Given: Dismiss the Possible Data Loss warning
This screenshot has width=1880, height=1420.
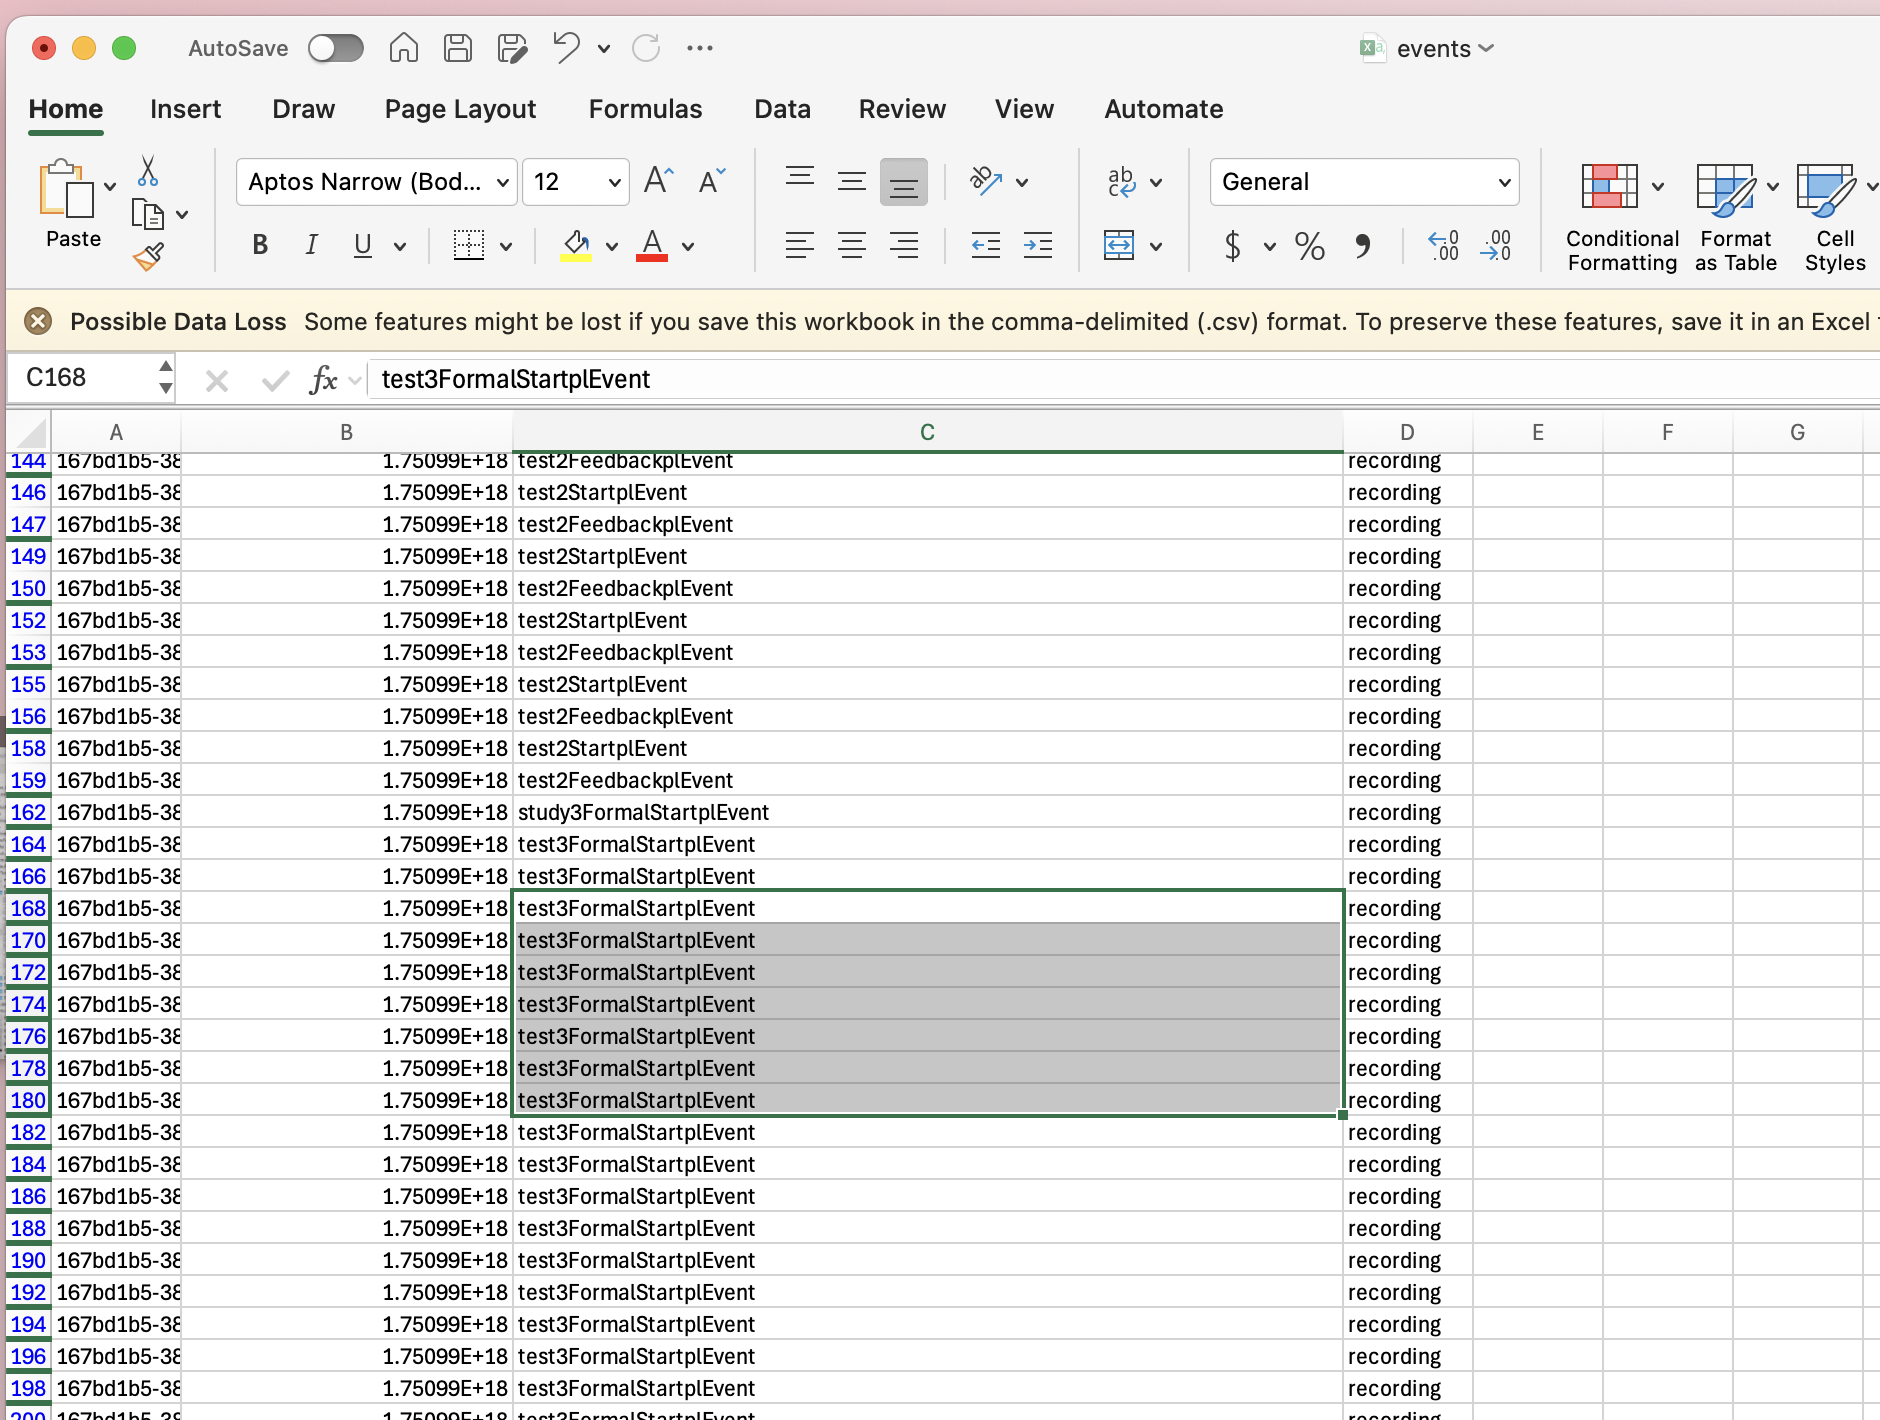Looking at the screenshot, I should tap(38, 321).
